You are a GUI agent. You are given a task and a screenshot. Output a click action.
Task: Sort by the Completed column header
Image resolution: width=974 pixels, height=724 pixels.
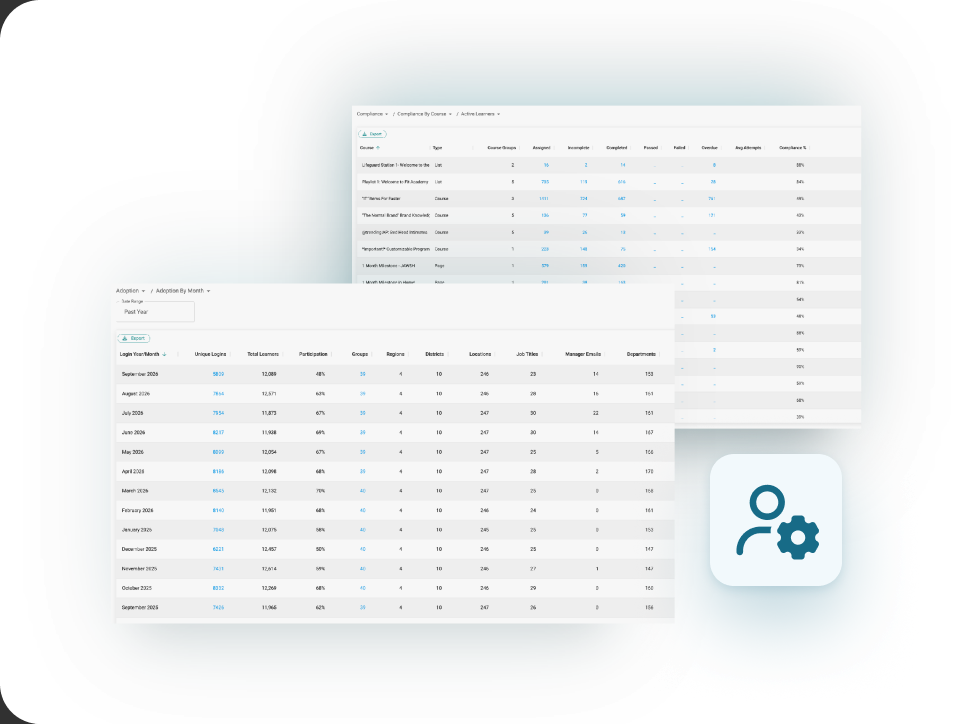[617, 148]
